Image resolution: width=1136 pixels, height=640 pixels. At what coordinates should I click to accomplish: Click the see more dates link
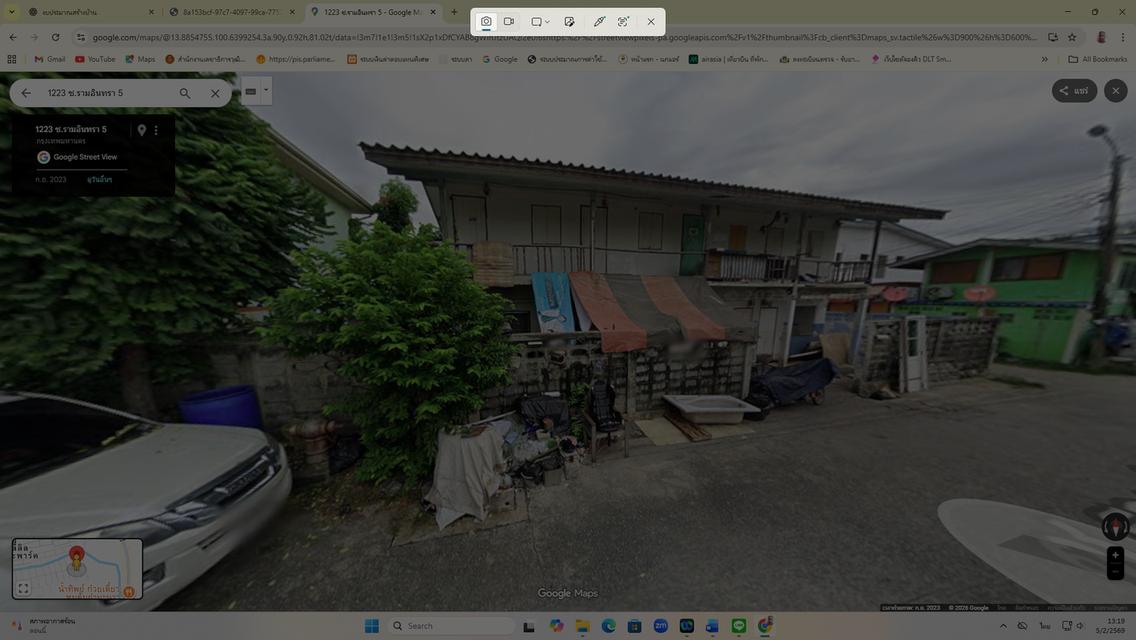(99, 179)
